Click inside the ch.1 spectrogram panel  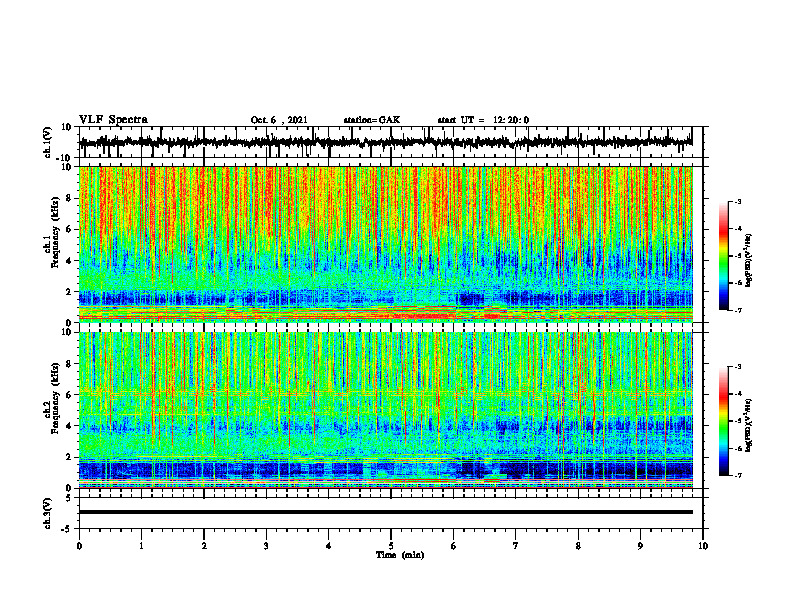[385, 244]
